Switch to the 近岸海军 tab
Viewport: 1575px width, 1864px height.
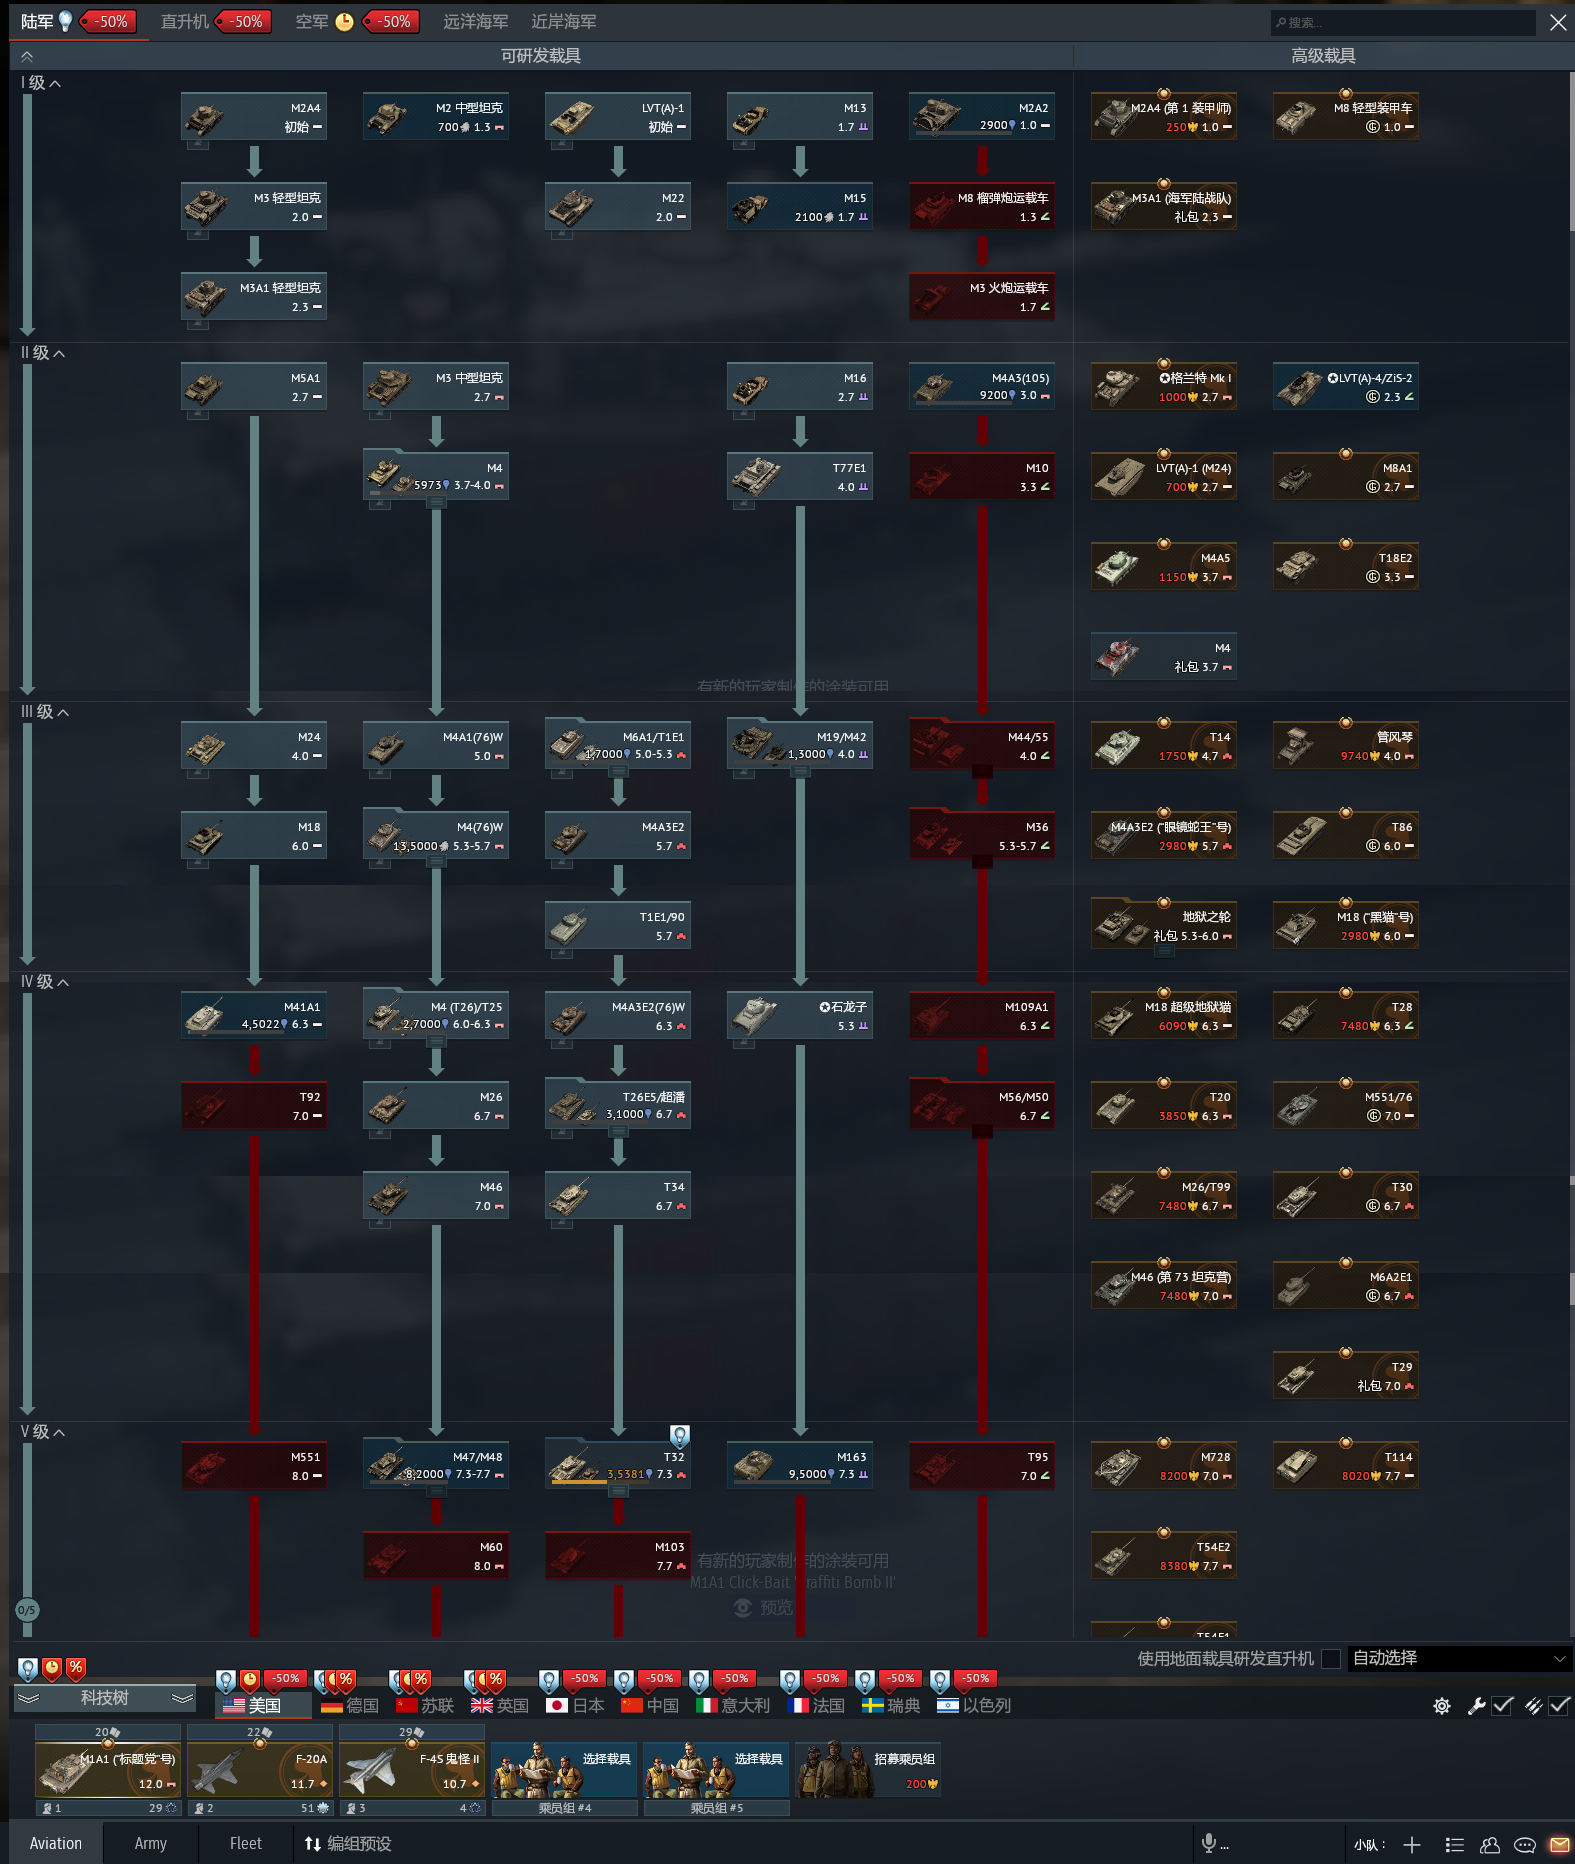click(x=564, y=22)
